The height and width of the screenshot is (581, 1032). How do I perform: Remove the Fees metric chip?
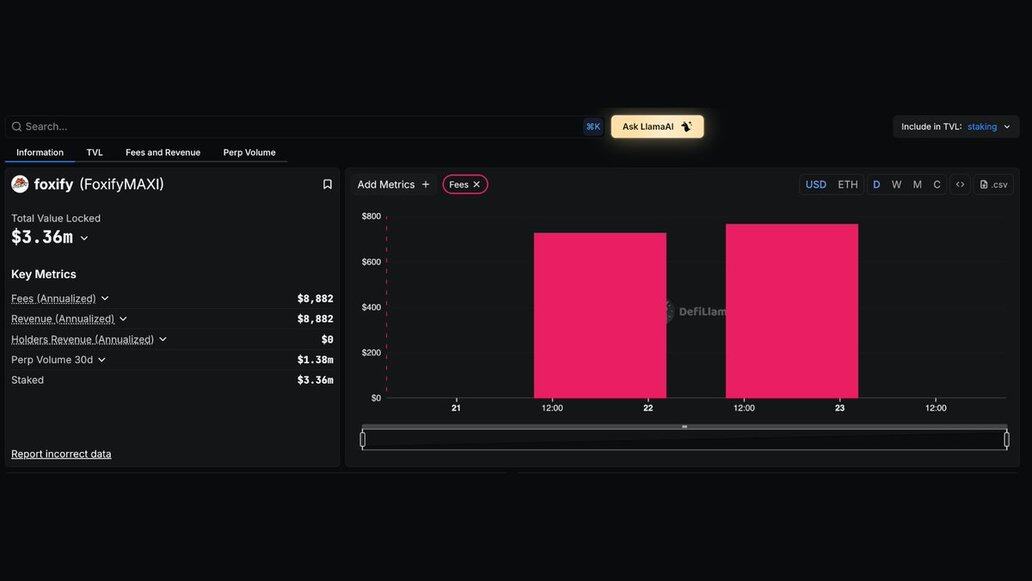coord(477,184)
